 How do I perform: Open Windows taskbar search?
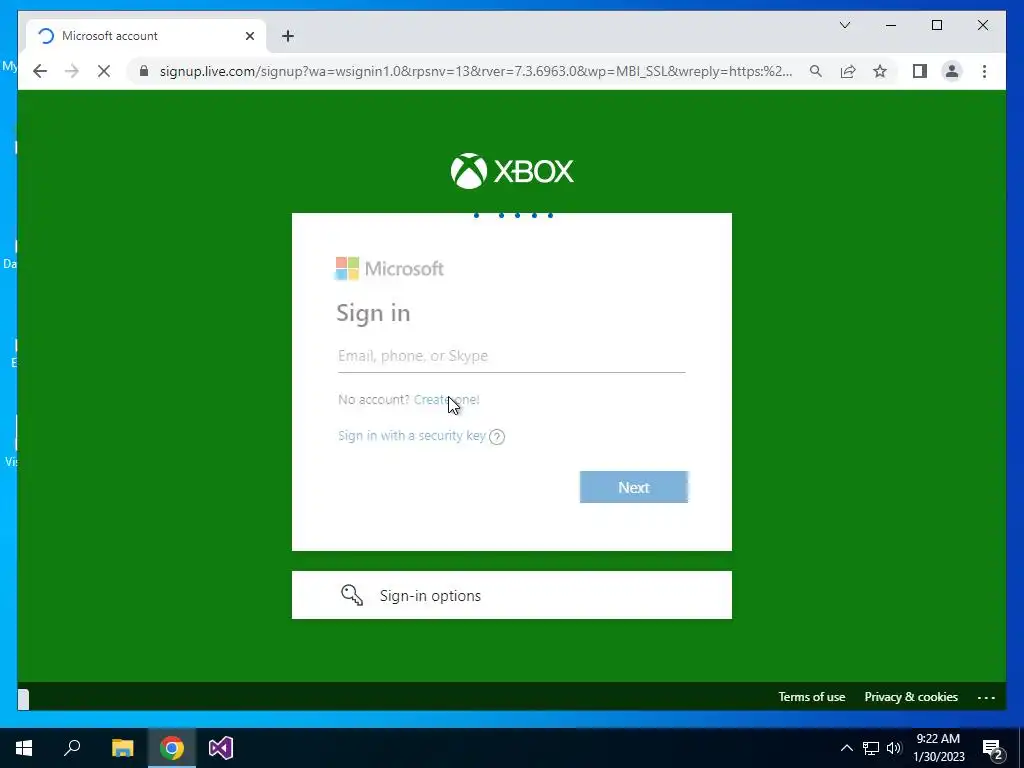[72, 748]
